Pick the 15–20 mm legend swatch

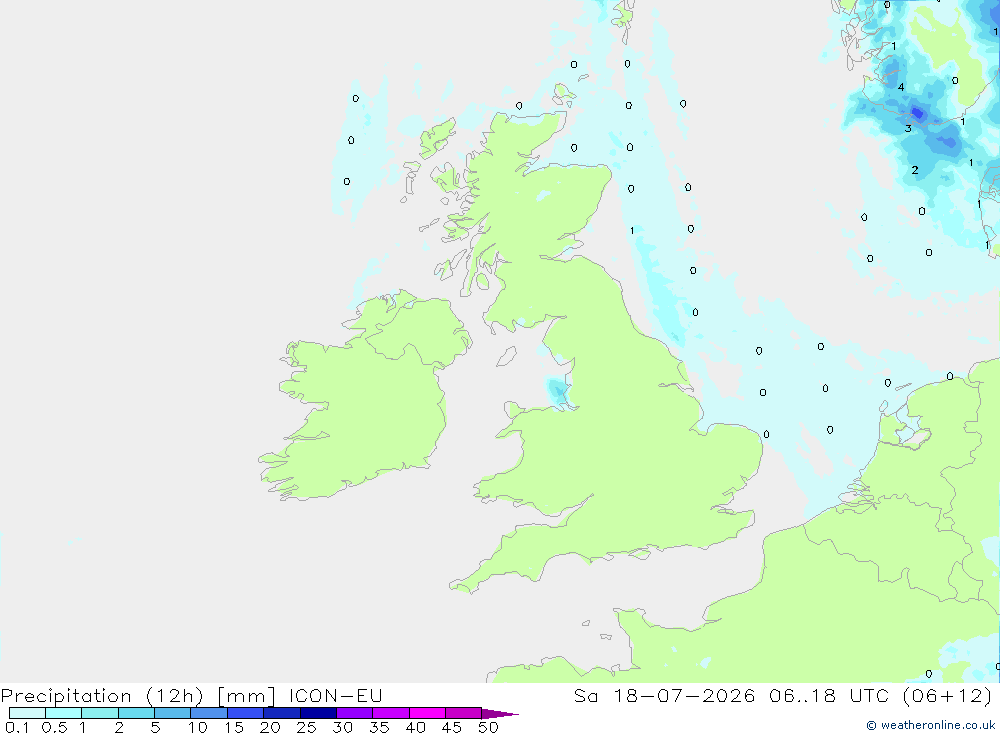tap(245, 713)
